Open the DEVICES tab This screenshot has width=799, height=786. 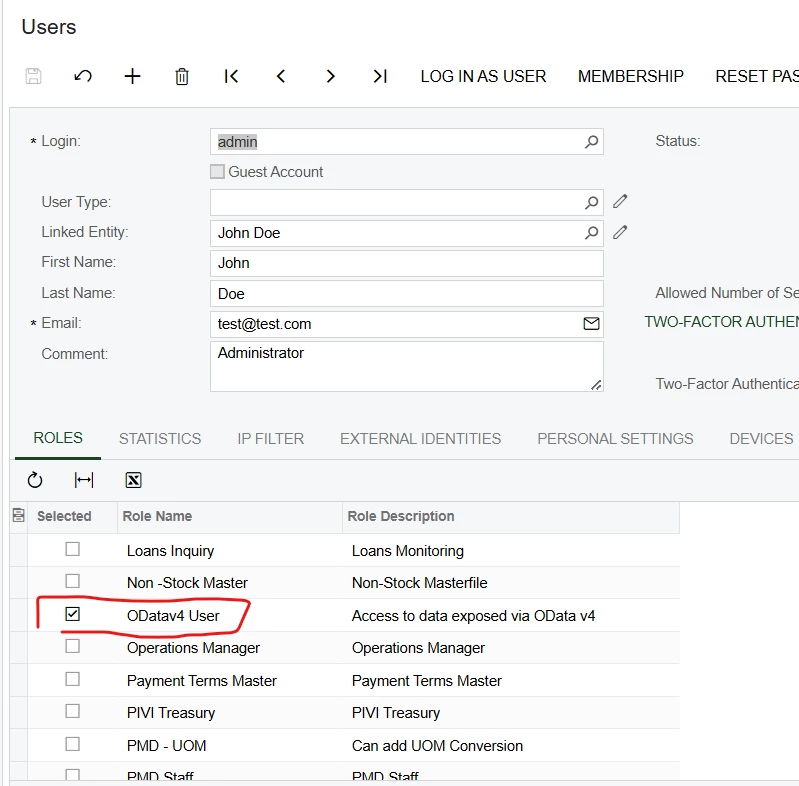761,438
